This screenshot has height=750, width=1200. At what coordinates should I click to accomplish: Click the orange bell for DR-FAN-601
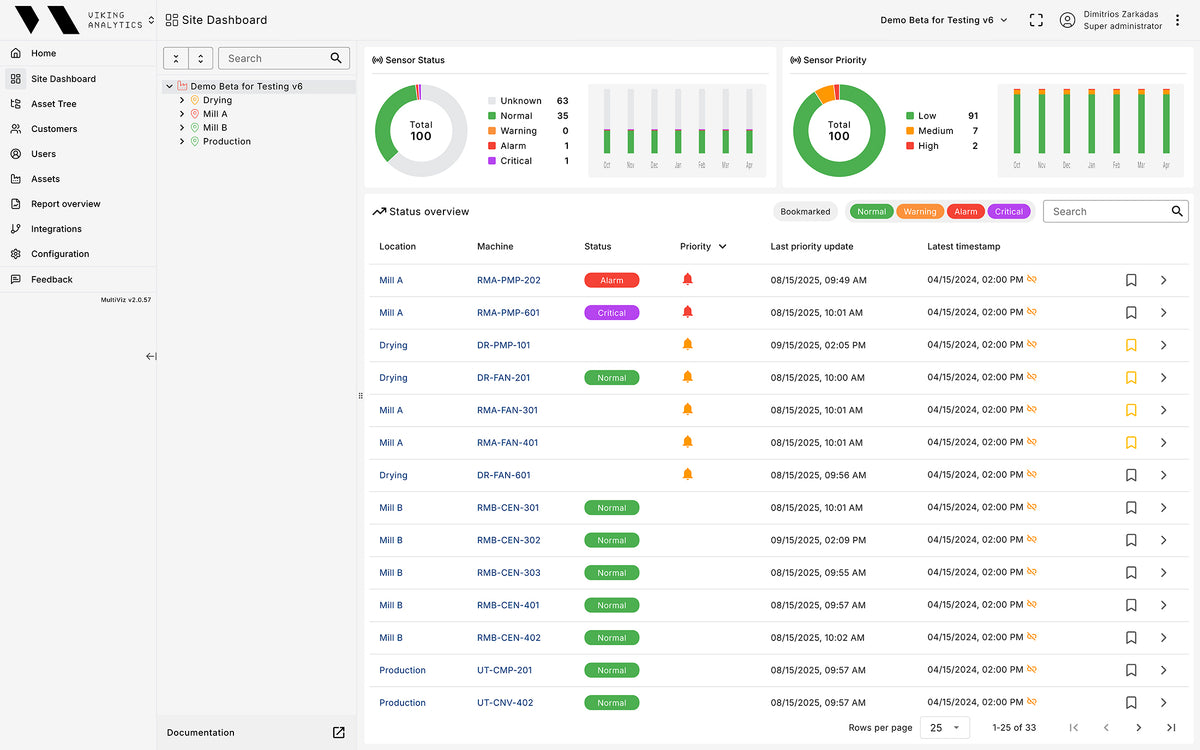pyautogui.click(x=687, y=474)
